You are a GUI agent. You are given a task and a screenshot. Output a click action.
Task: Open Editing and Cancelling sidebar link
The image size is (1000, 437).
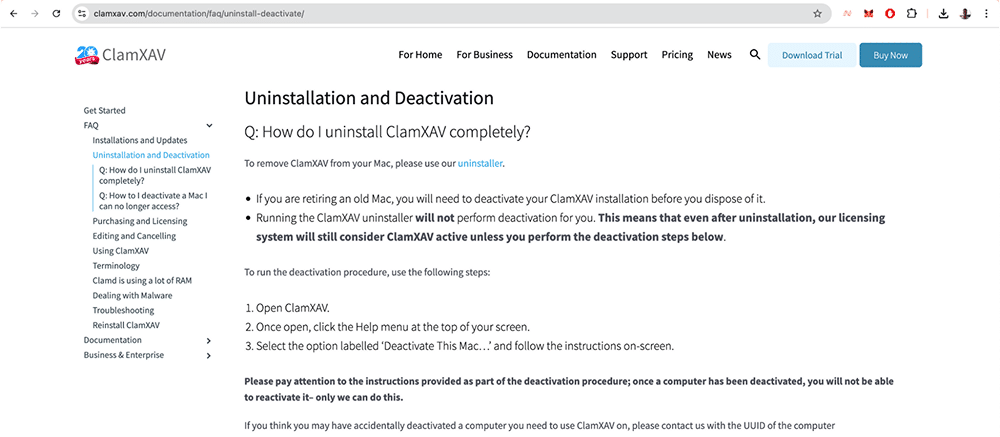[x=134, y=236]
